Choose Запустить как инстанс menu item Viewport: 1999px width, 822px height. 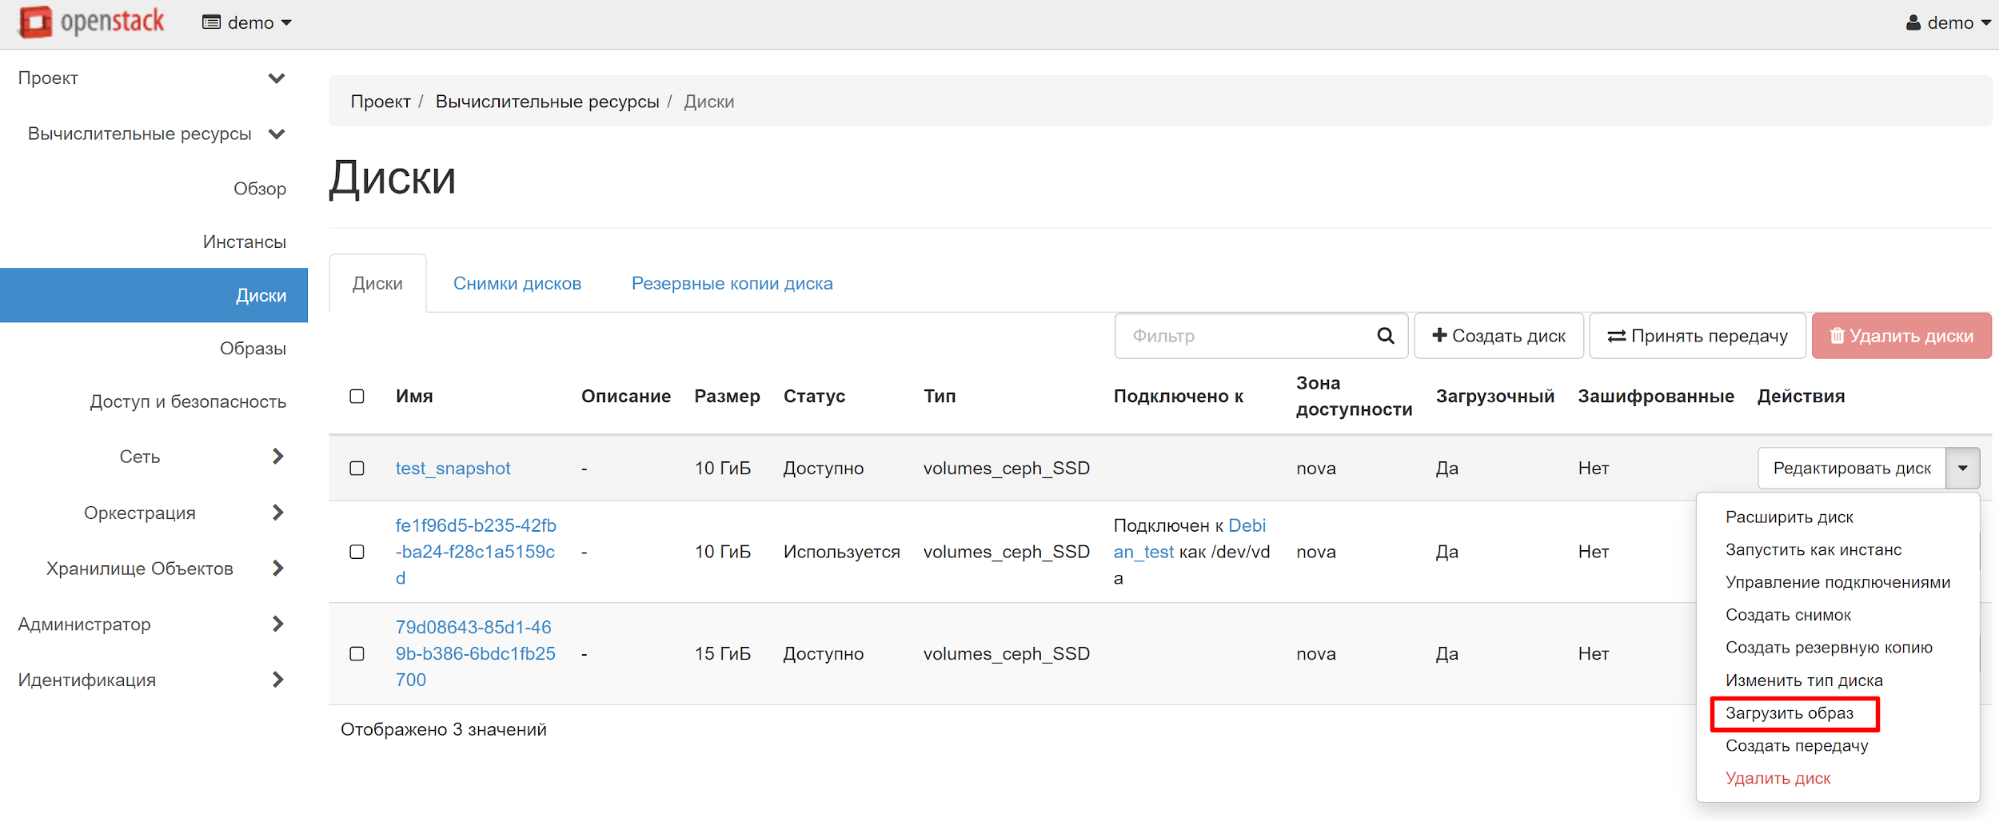[1813, 550]
